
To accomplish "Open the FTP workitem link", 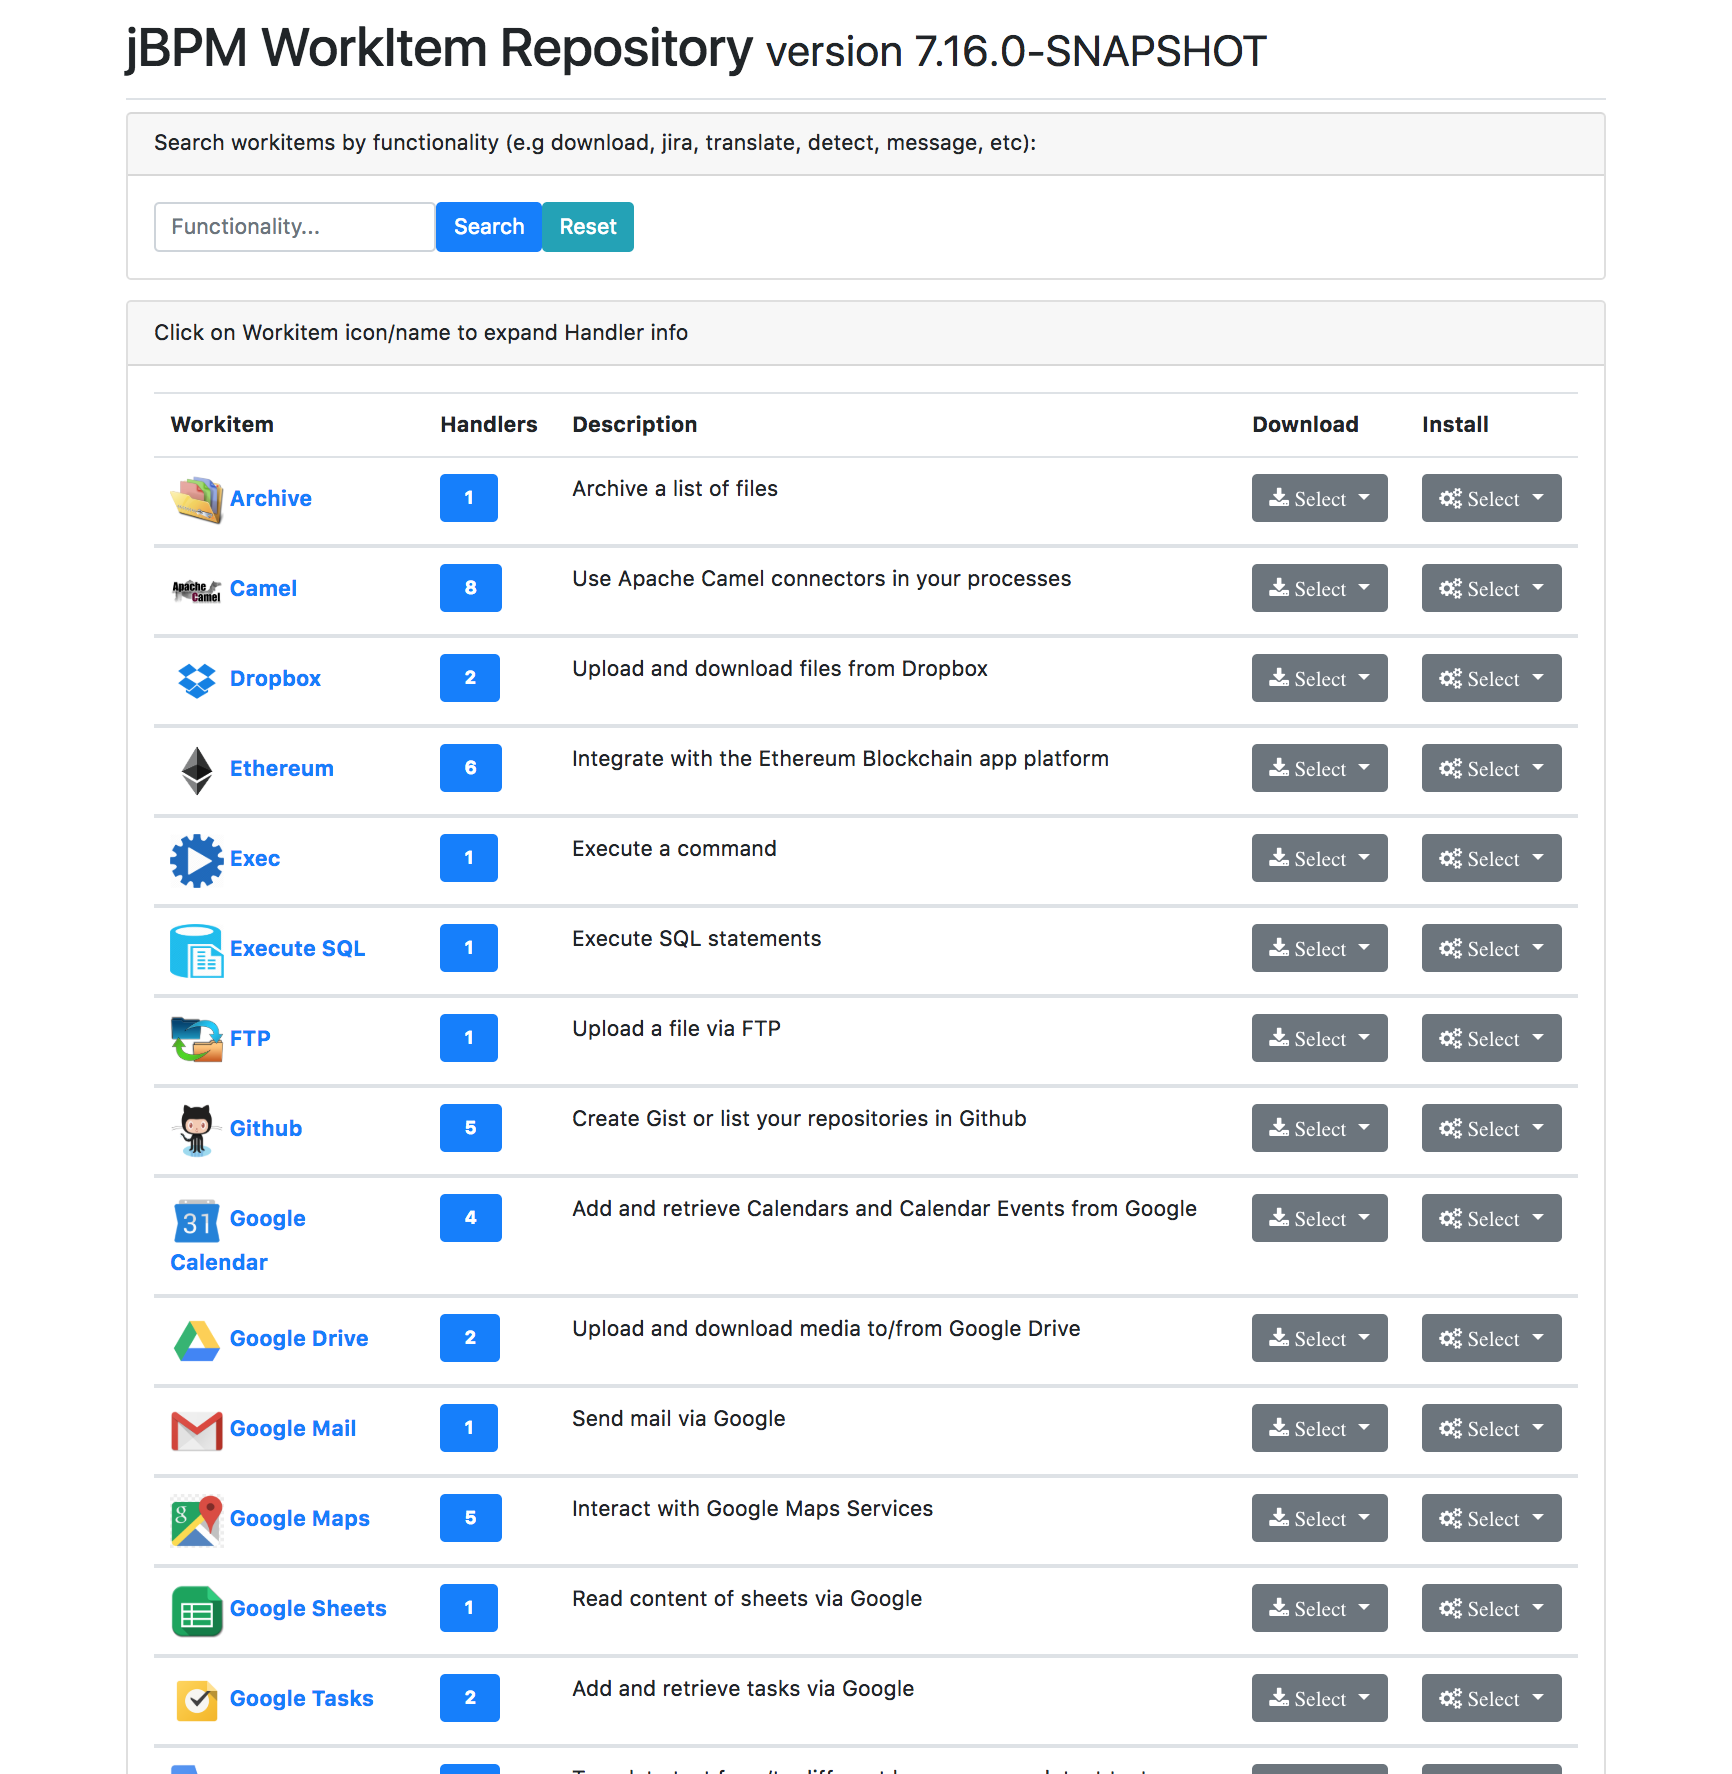I will (250, 1038).
